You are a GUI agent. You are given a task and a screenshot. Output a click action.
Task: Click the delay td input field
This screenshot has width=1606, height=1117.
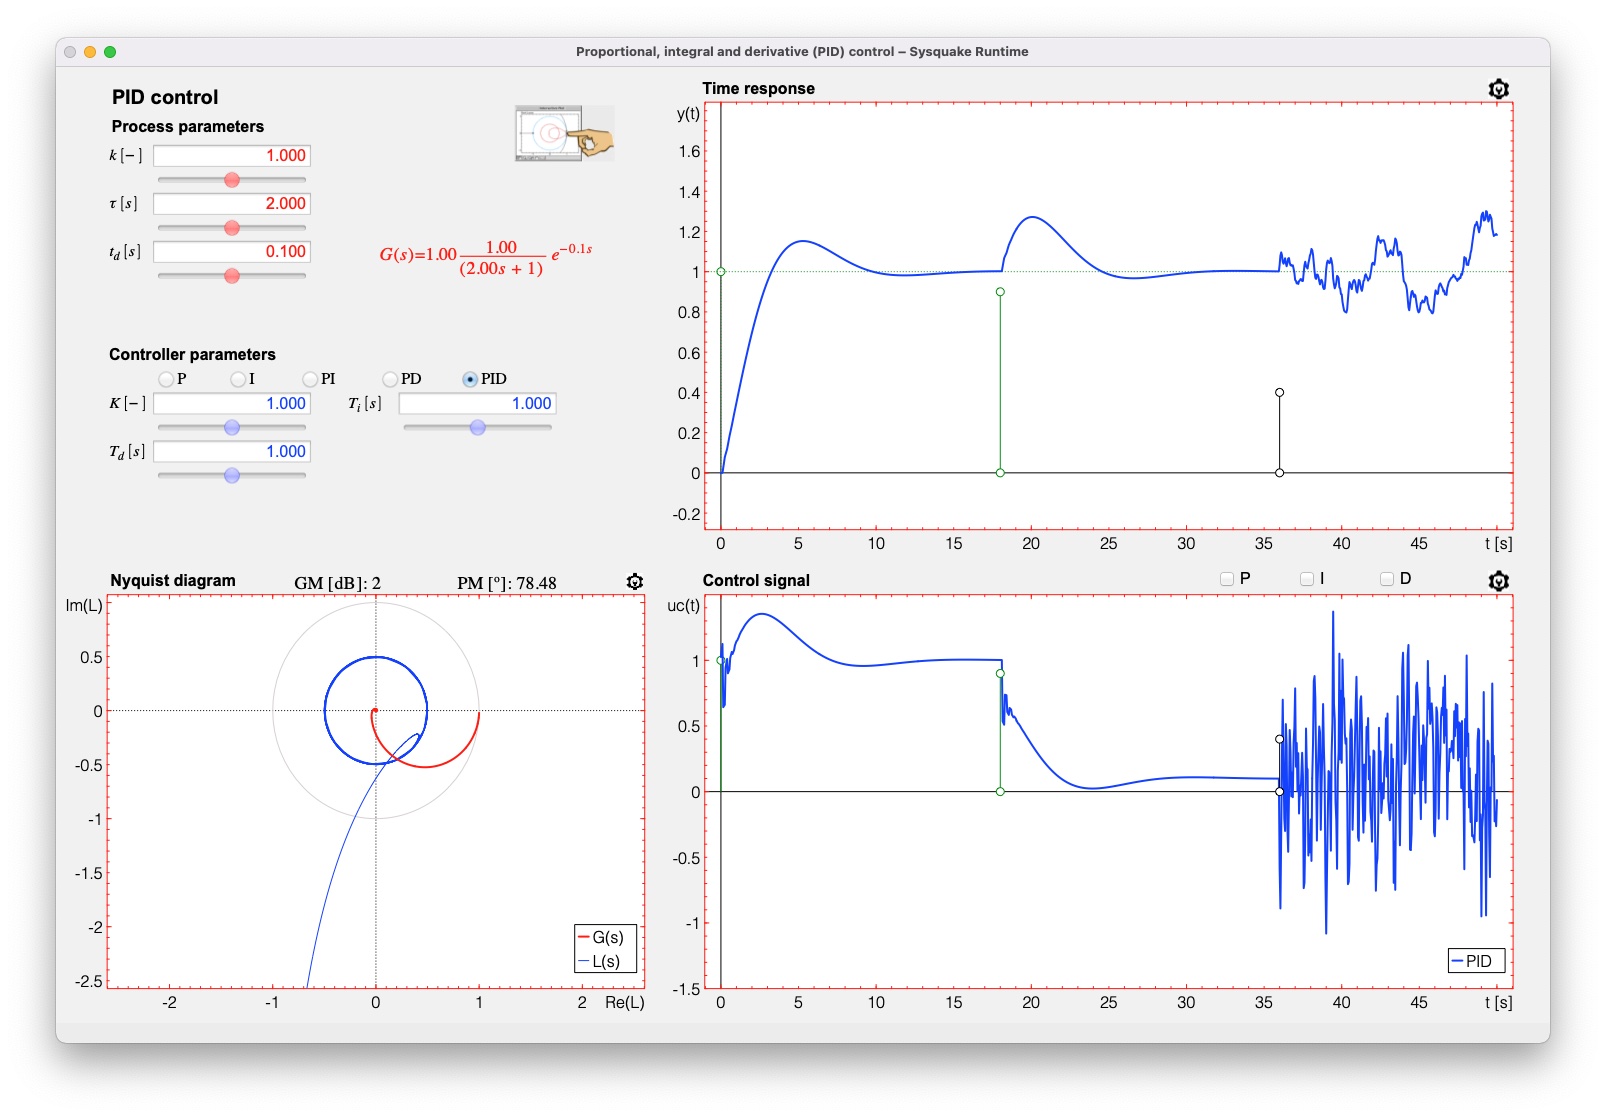coord(231,252)
